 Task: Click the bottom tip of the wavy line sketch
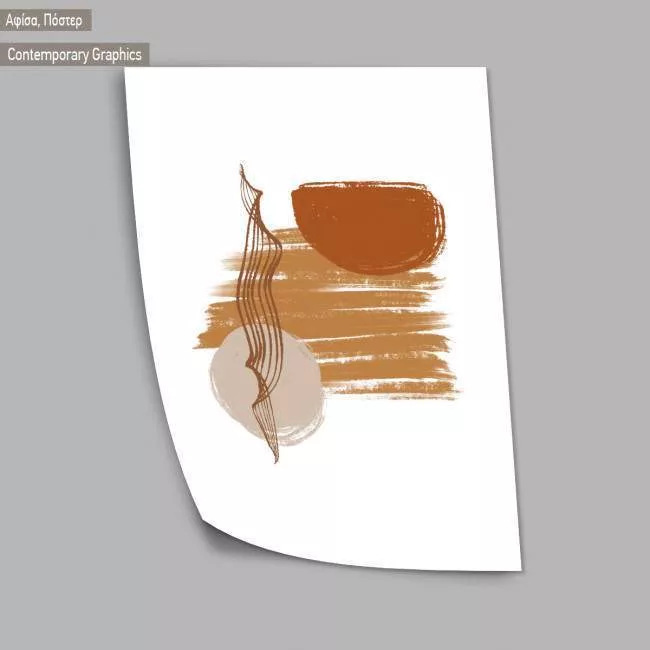pos(275,460)
